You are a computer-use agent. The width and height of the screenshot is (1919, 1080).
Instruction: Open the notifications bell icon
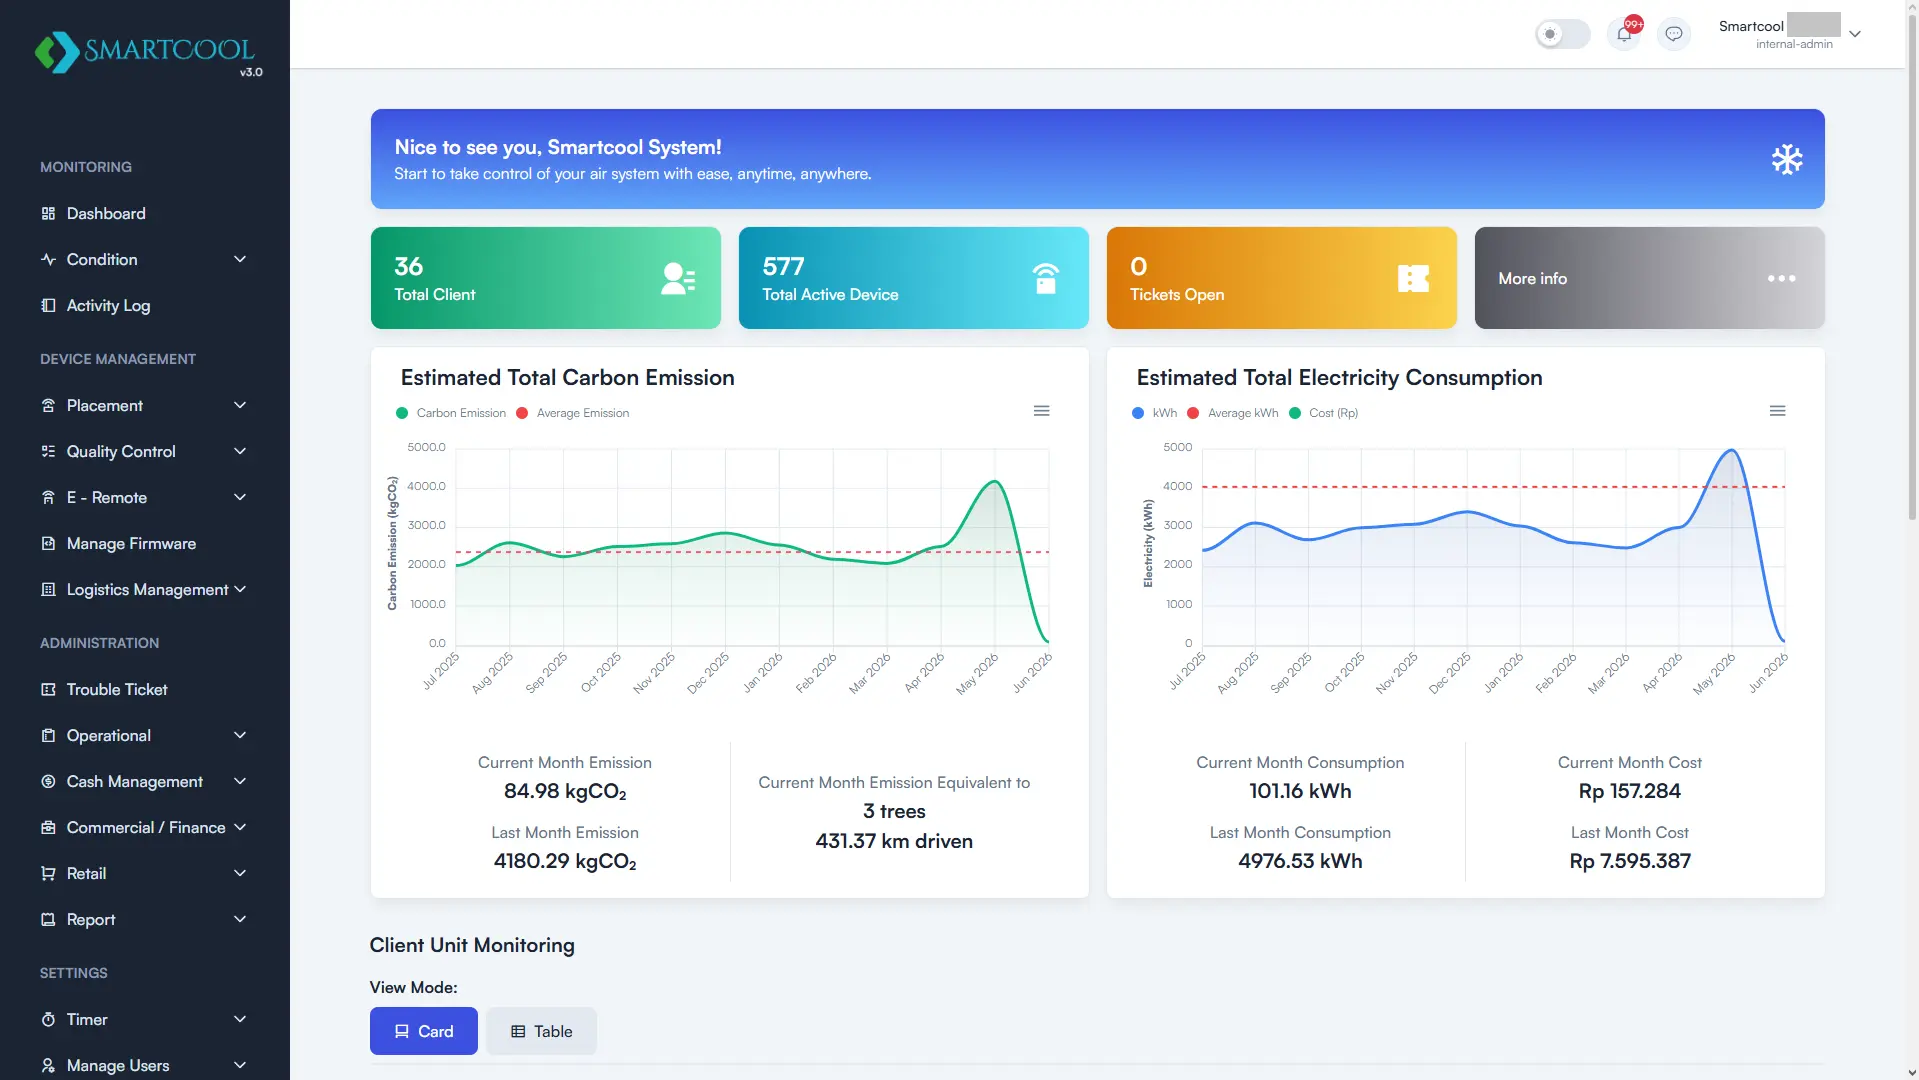[x=1624, y=34]
